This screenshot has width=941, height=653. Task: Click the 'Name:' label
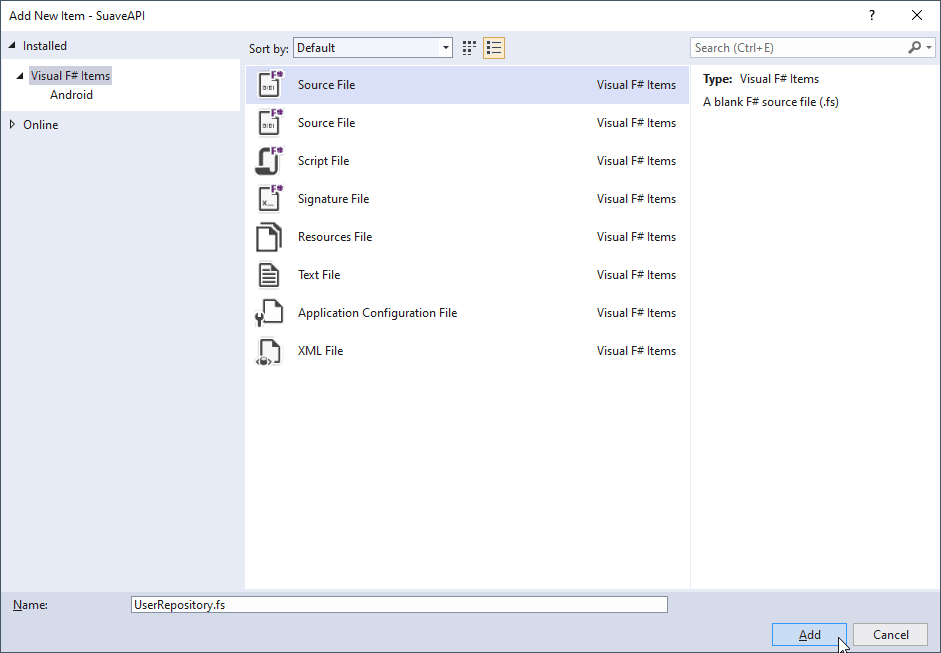(x=31, y=605)
